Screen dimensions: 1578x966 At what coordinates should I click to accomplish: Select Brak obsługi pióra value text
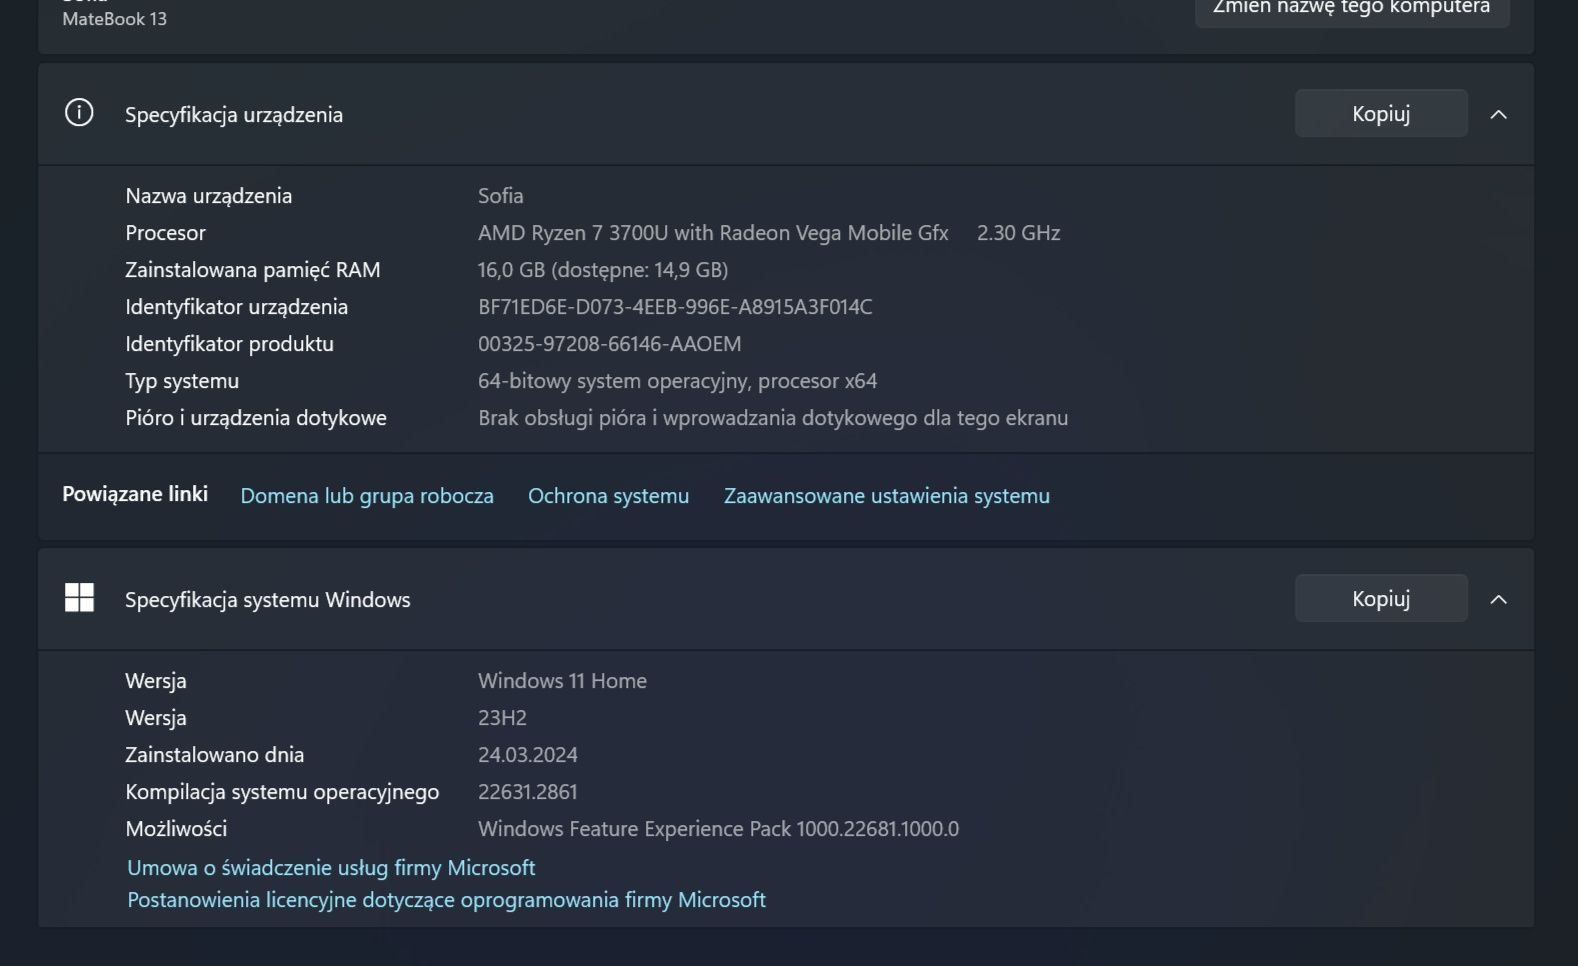point(773,418)
